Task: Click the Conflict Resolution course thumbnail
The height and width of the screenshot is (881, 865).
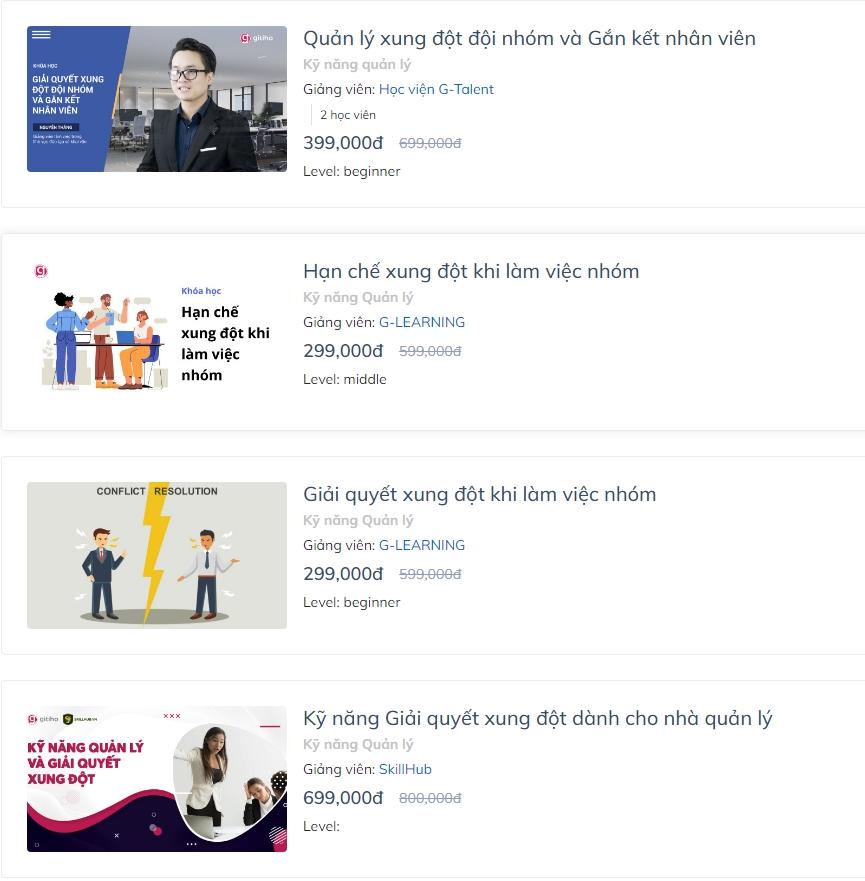Action: coord(157,555)
